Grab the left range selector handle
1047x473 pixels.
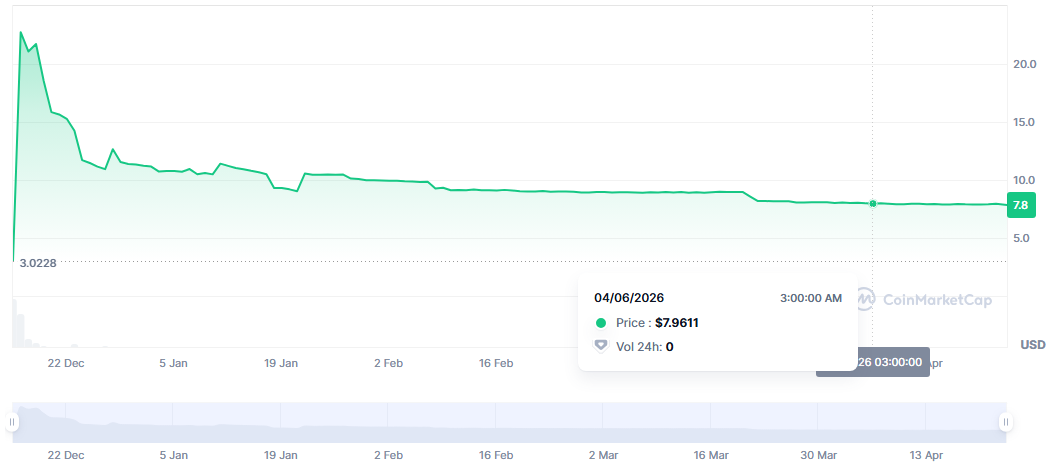click(12, 422)
